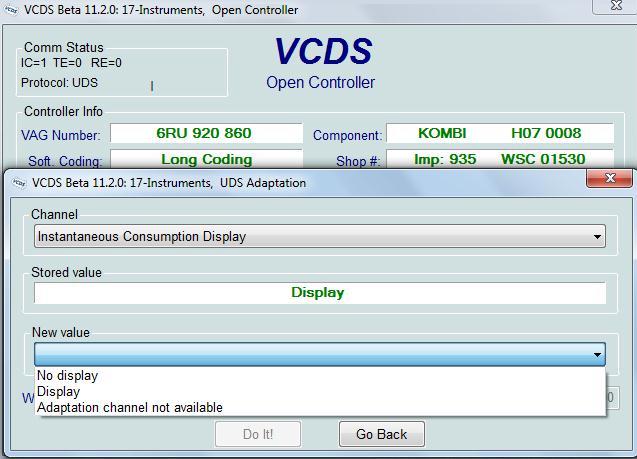Expand the Channel dropdown arrow

point(598,237)
